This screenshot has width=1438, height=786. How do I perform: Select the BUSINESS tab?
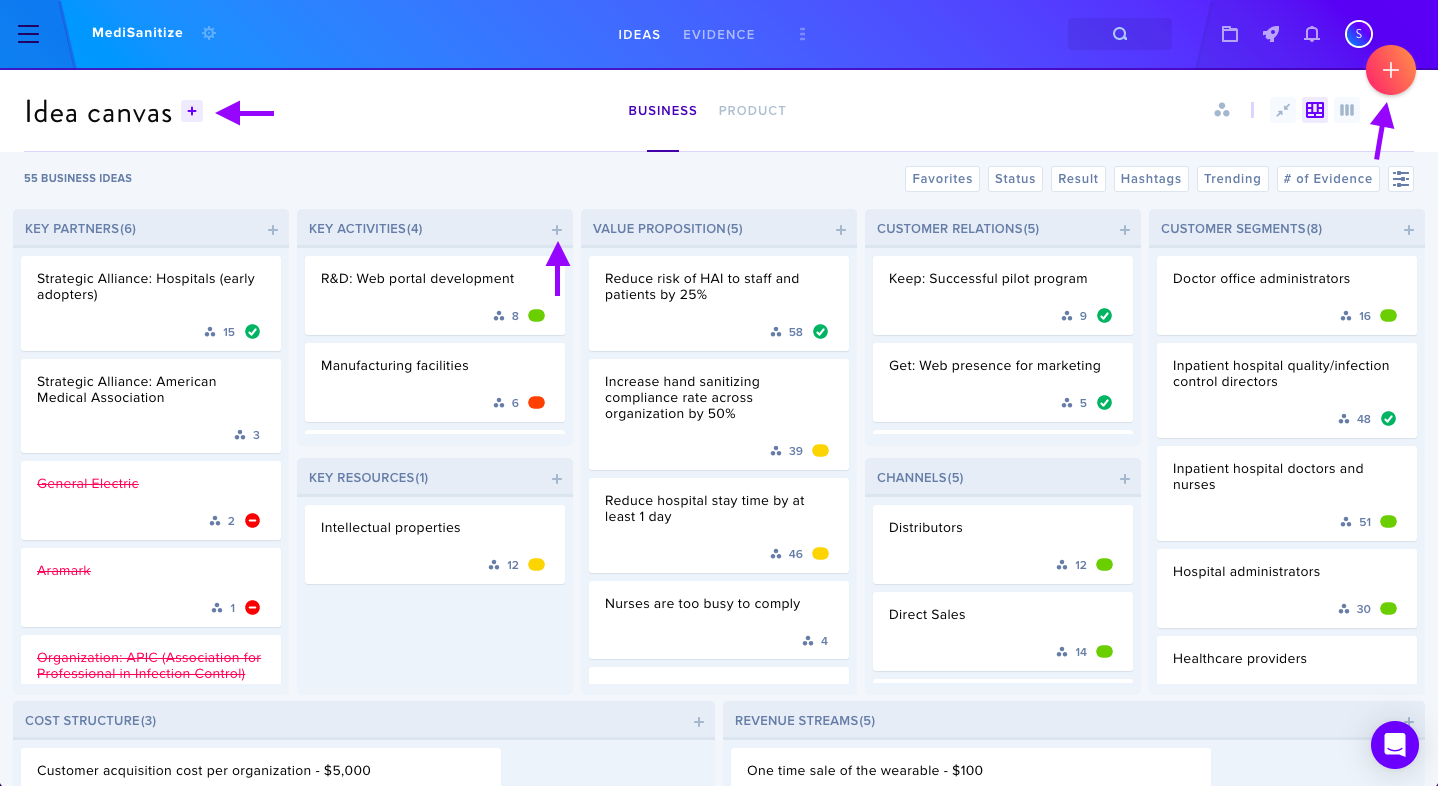[663, 111]
